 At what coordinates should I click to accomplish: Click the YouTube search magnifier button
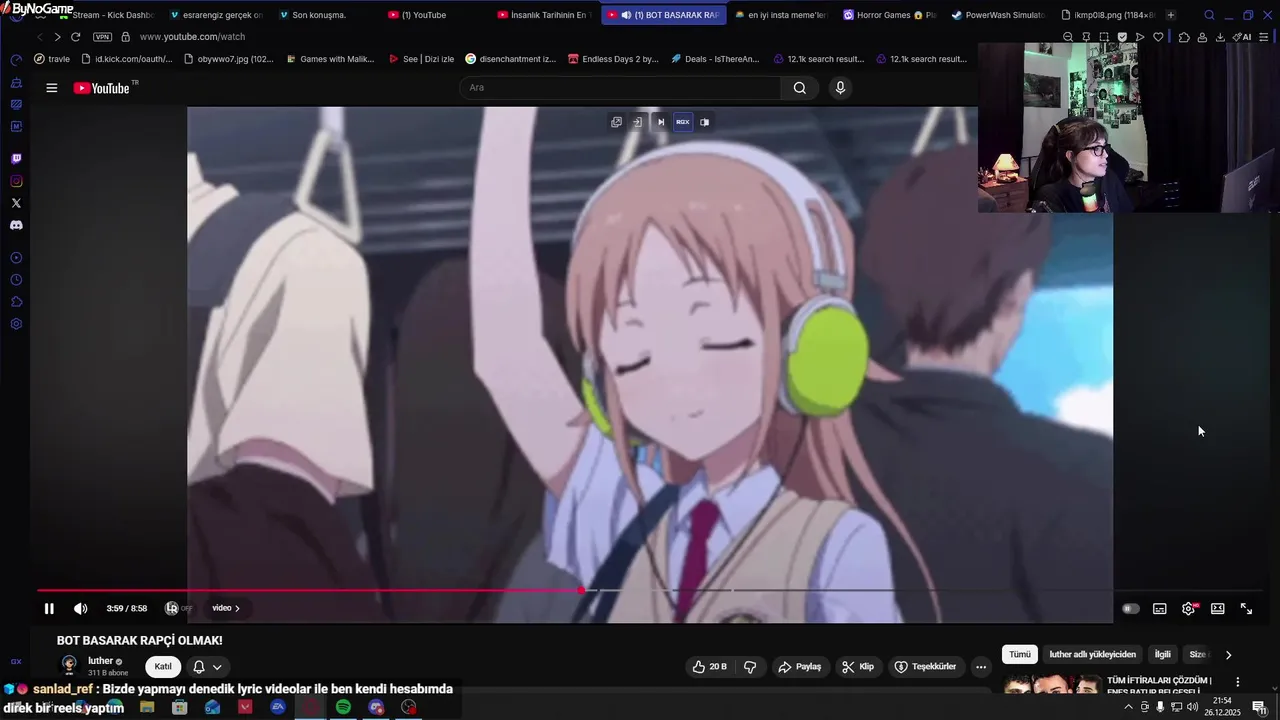(800, 88)
